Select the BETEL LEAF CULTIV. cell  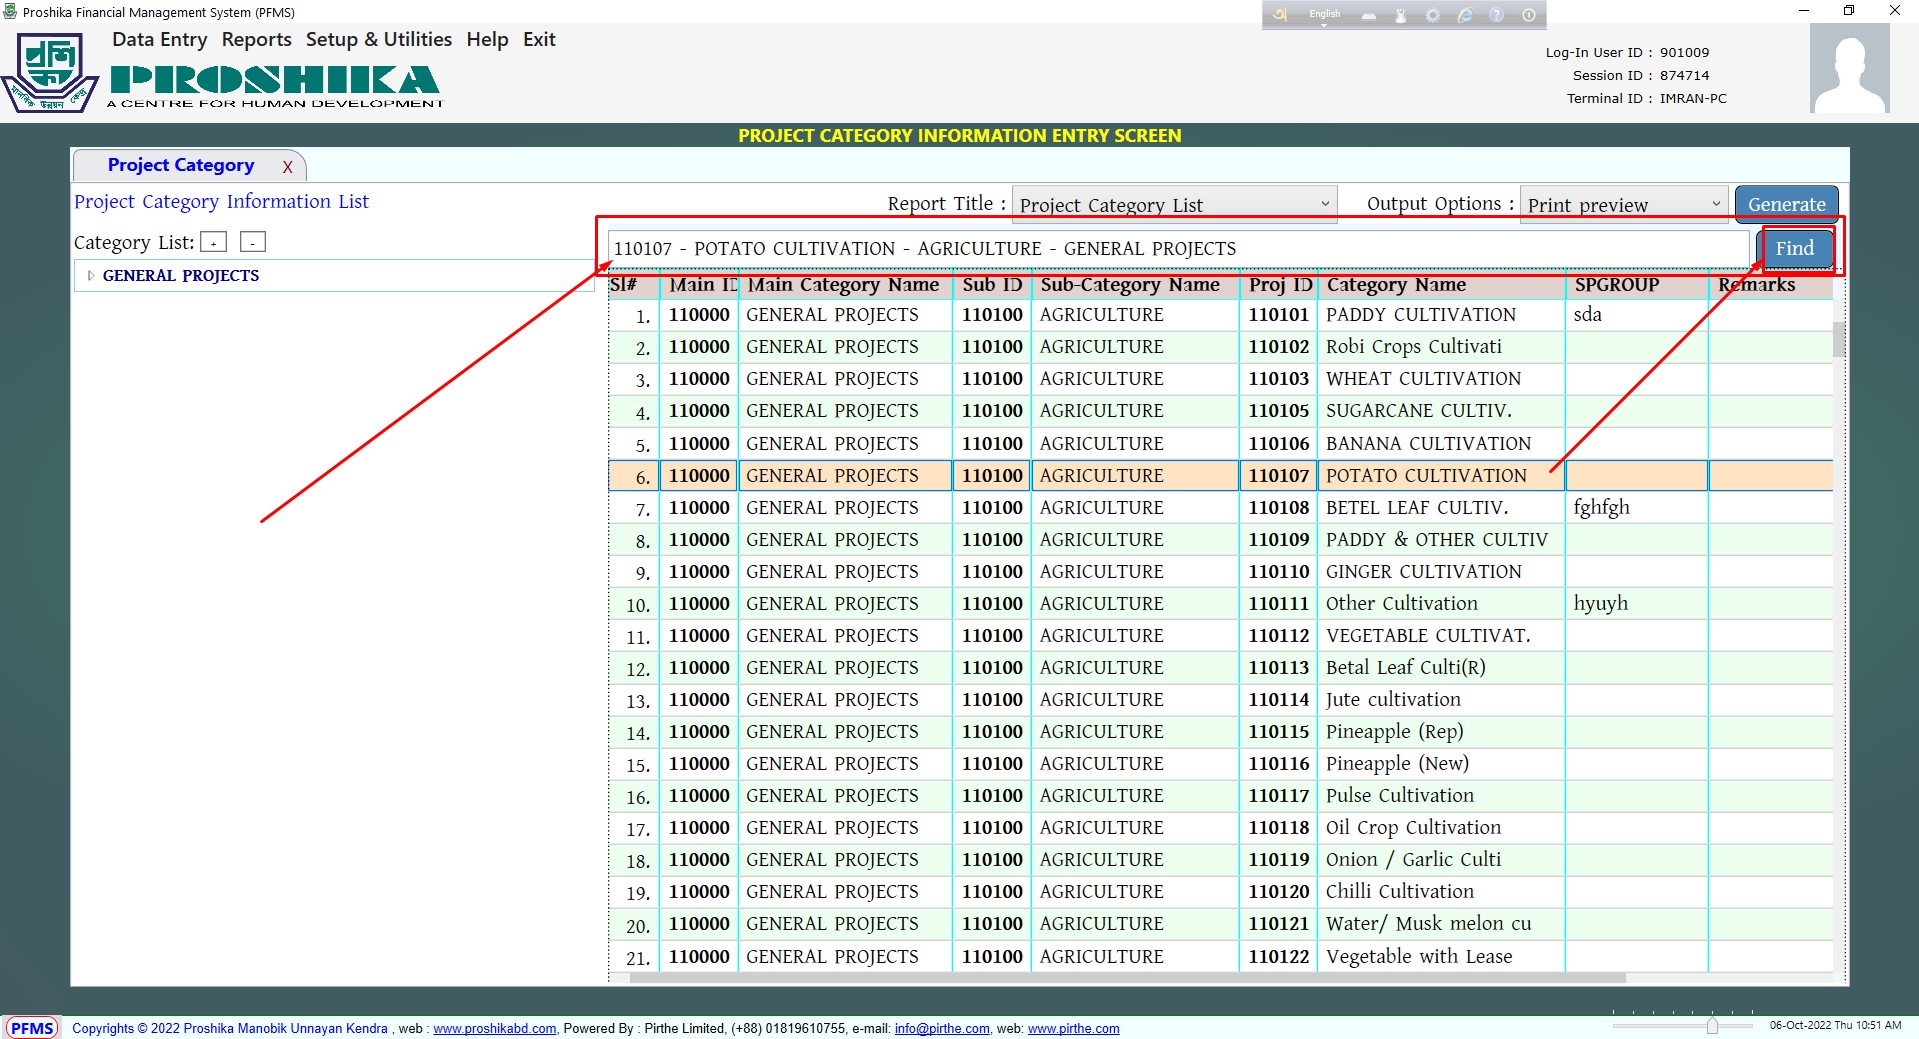point(1441,508)
